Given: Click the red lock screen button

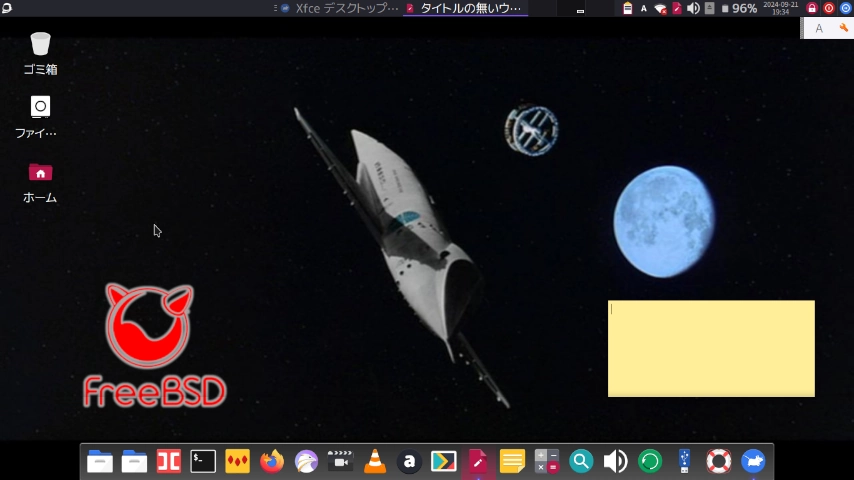Looking at the screenshot, I should pos(812,8).
